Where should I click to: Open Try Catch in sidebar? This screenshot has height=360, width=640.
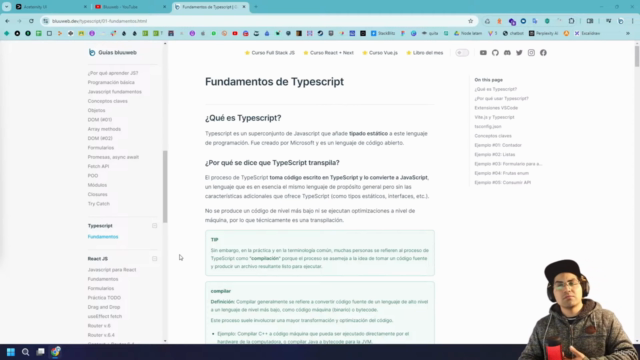(x=98, y=204)
